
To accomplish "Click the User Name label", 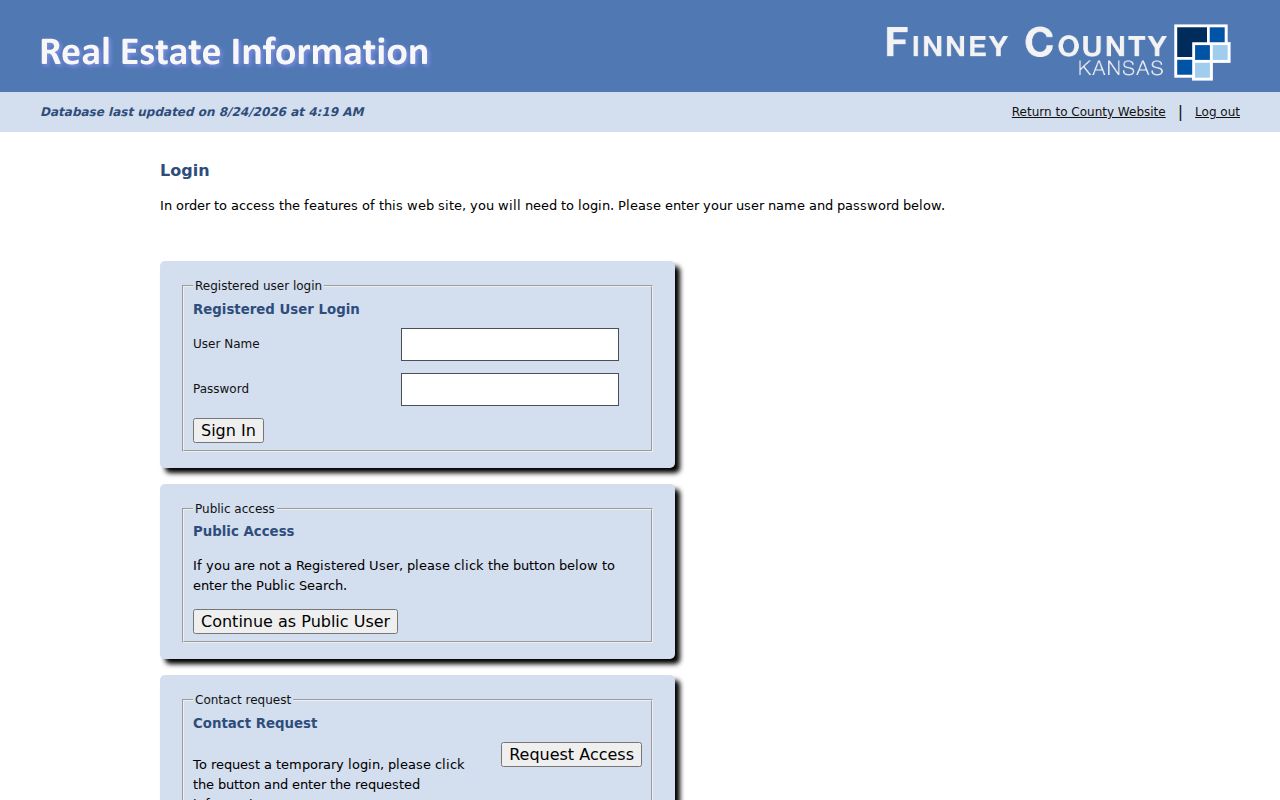I will [226, 344].
